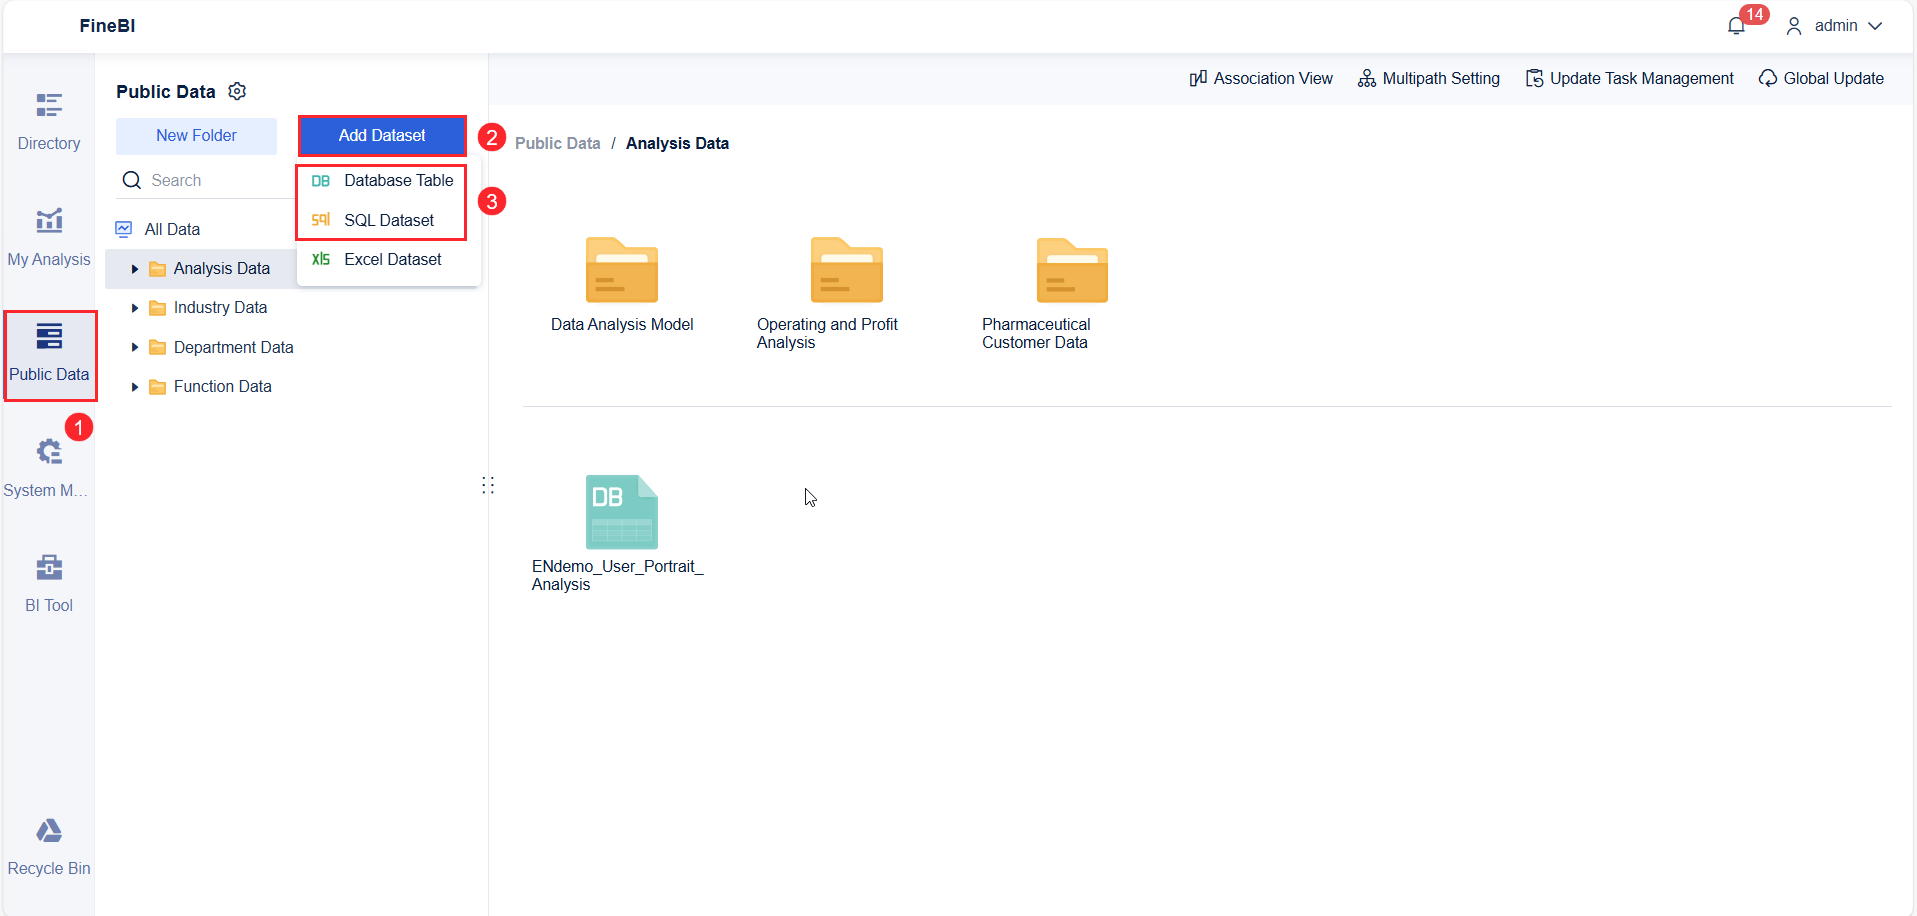Click Public Data in the breadcrumb

pos(558,143)
